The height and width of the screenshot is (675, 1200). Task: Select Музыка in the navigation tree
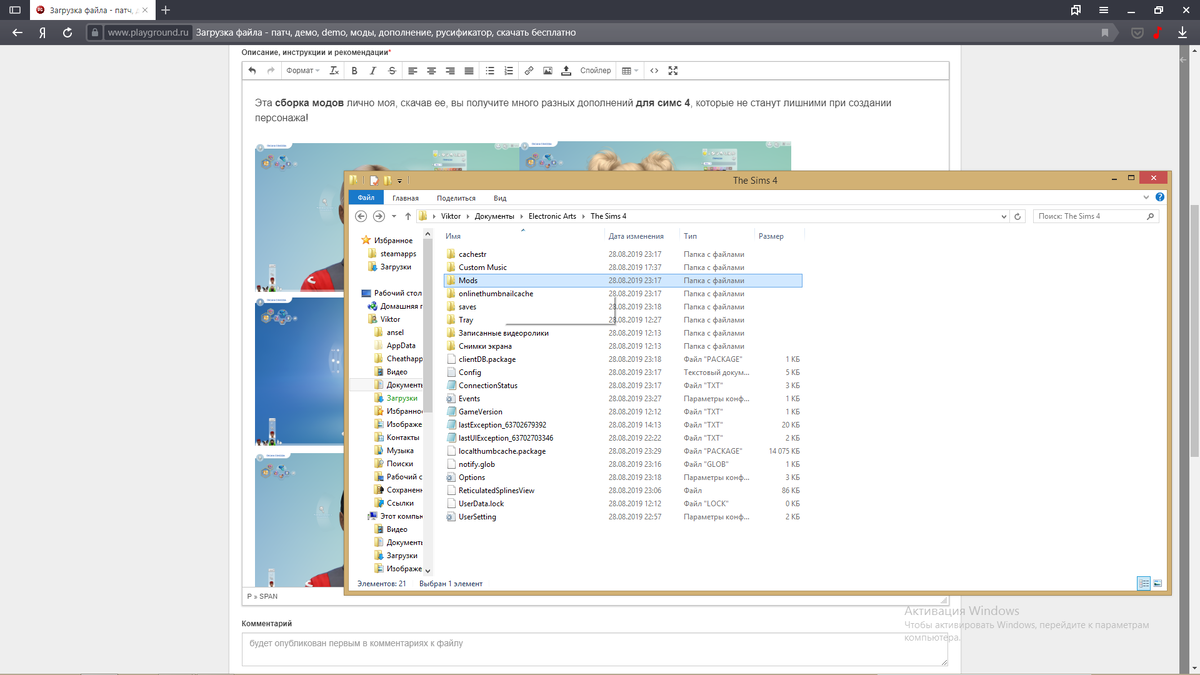(x=400, y=450)
